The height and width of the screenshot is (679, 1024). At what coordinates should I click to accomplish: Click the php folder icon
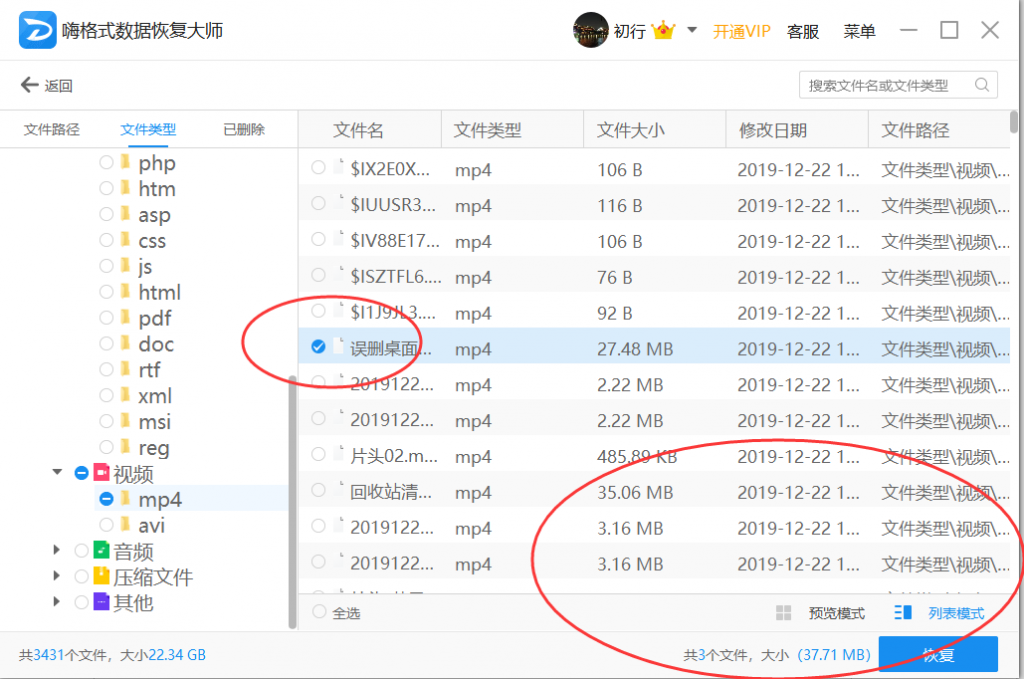click(x=125, y=162)
